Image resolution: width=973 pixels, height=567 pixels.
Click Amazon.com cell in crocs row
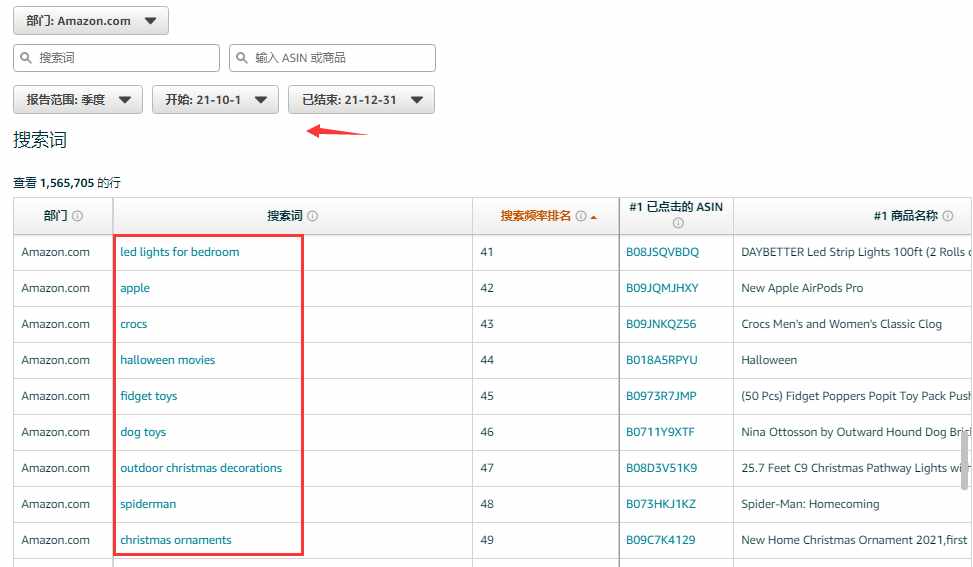55,324
